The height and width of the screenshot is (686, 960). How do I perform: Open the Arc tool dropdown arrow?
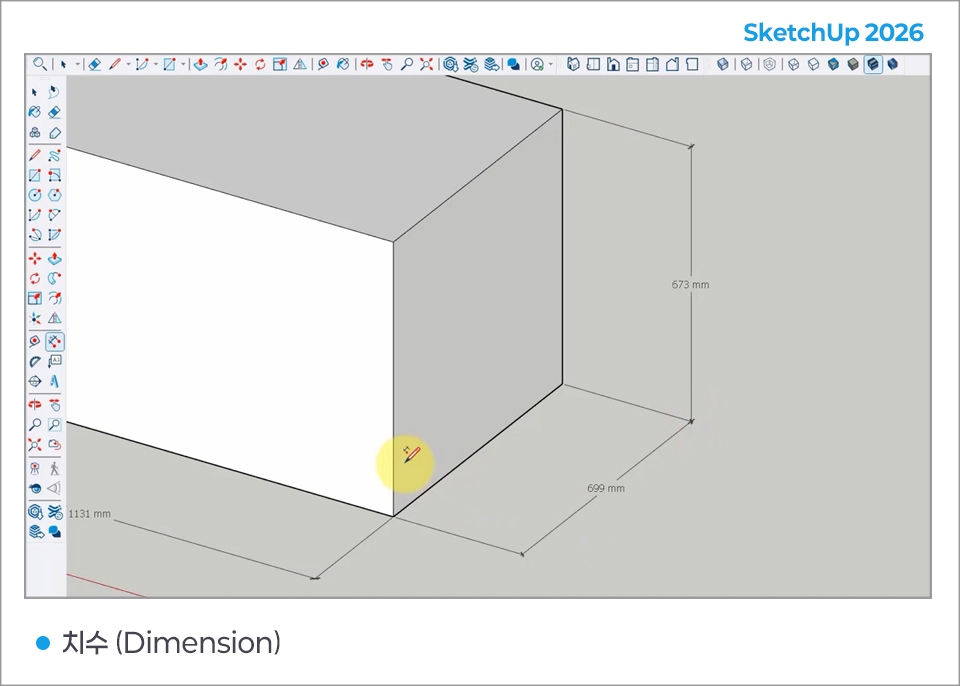156,64
